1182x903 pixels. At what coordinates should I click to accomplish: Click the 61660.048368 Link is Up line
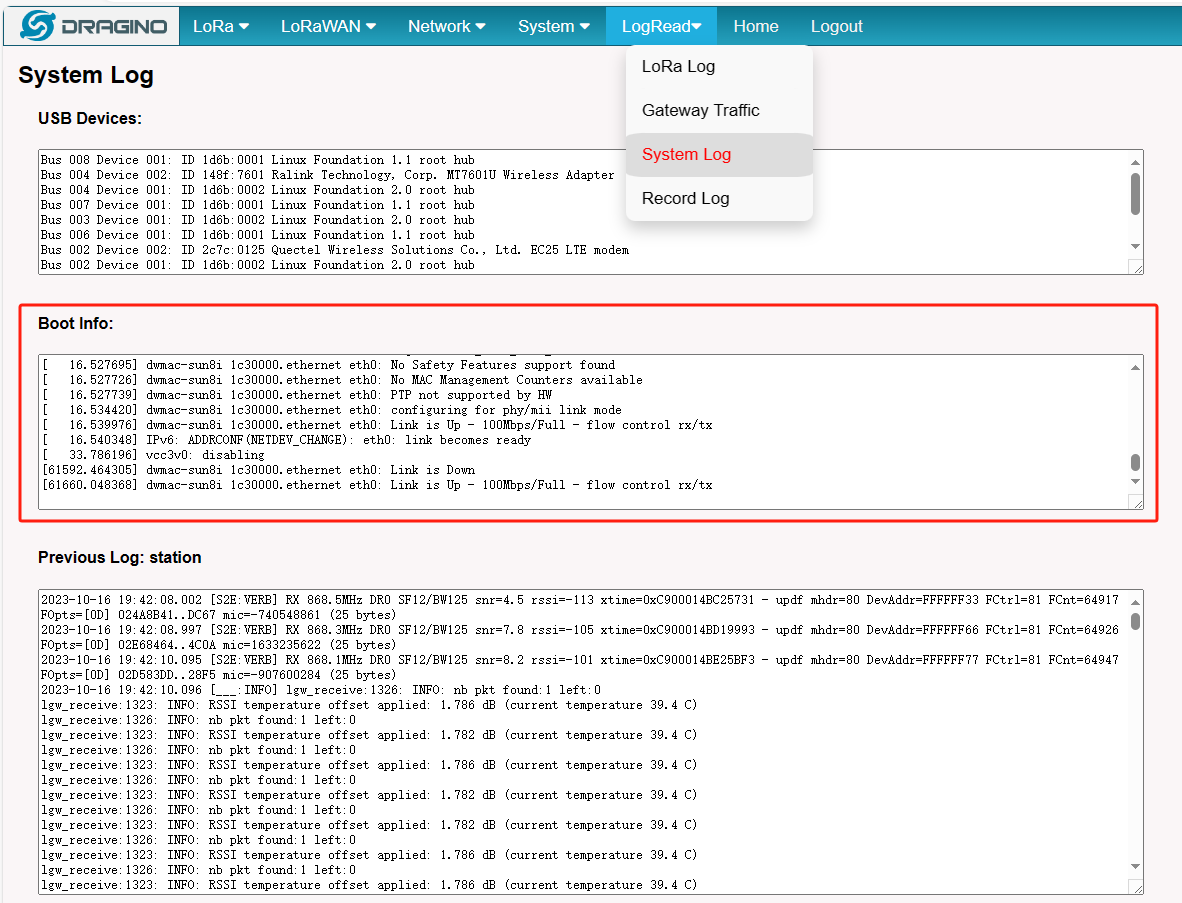pyautogui.click(x=377, y=485)
